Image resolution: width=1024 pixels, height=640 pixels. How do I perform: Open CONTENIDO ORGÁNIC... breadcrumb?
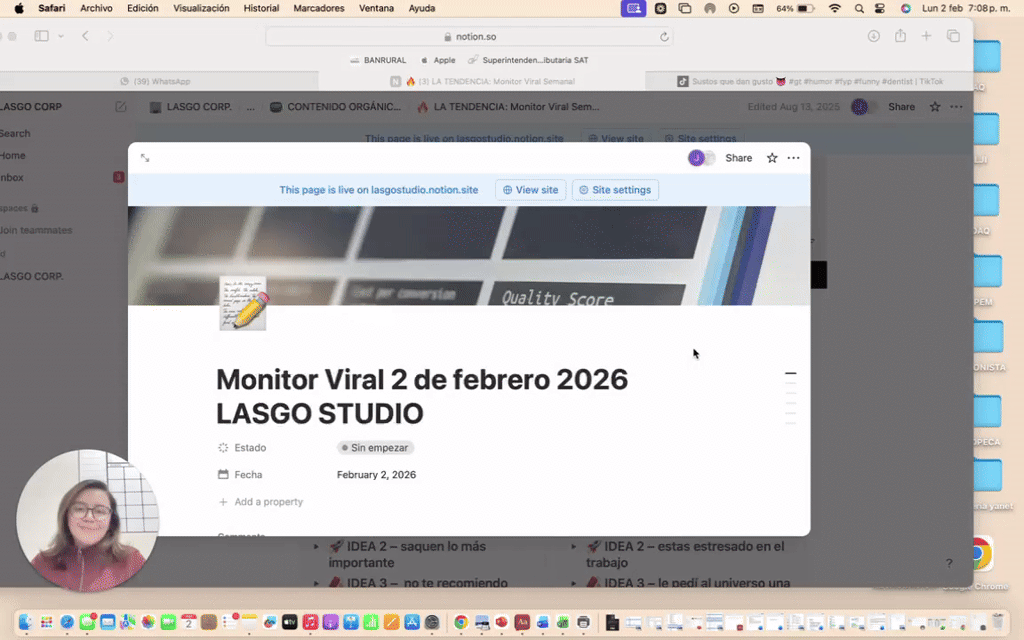tap(336, 107)
